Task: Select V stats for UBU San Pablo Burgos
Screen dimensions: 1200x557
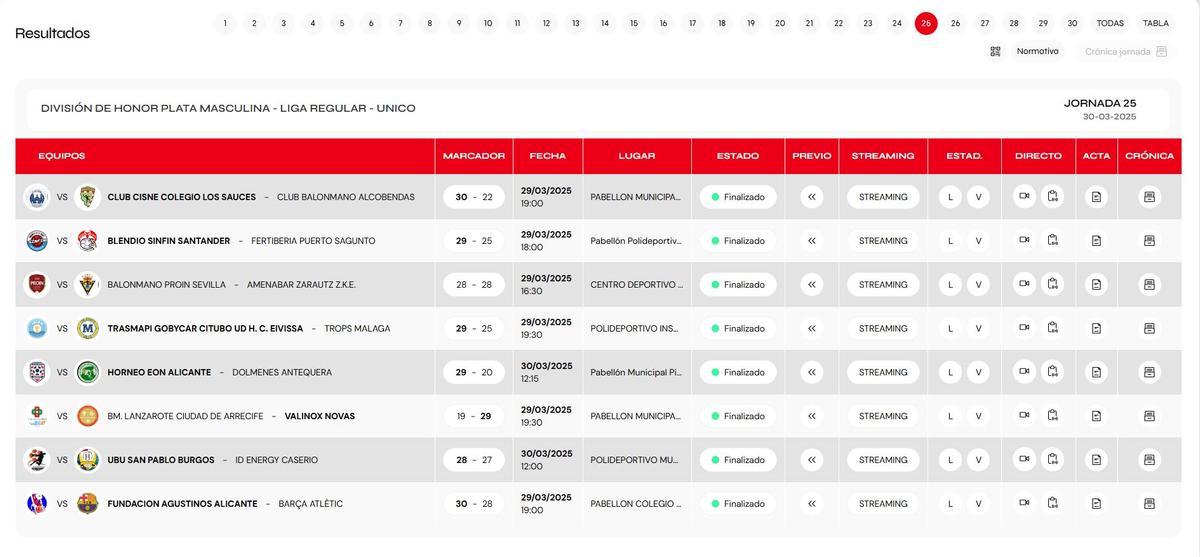Action: pos(978,460)
